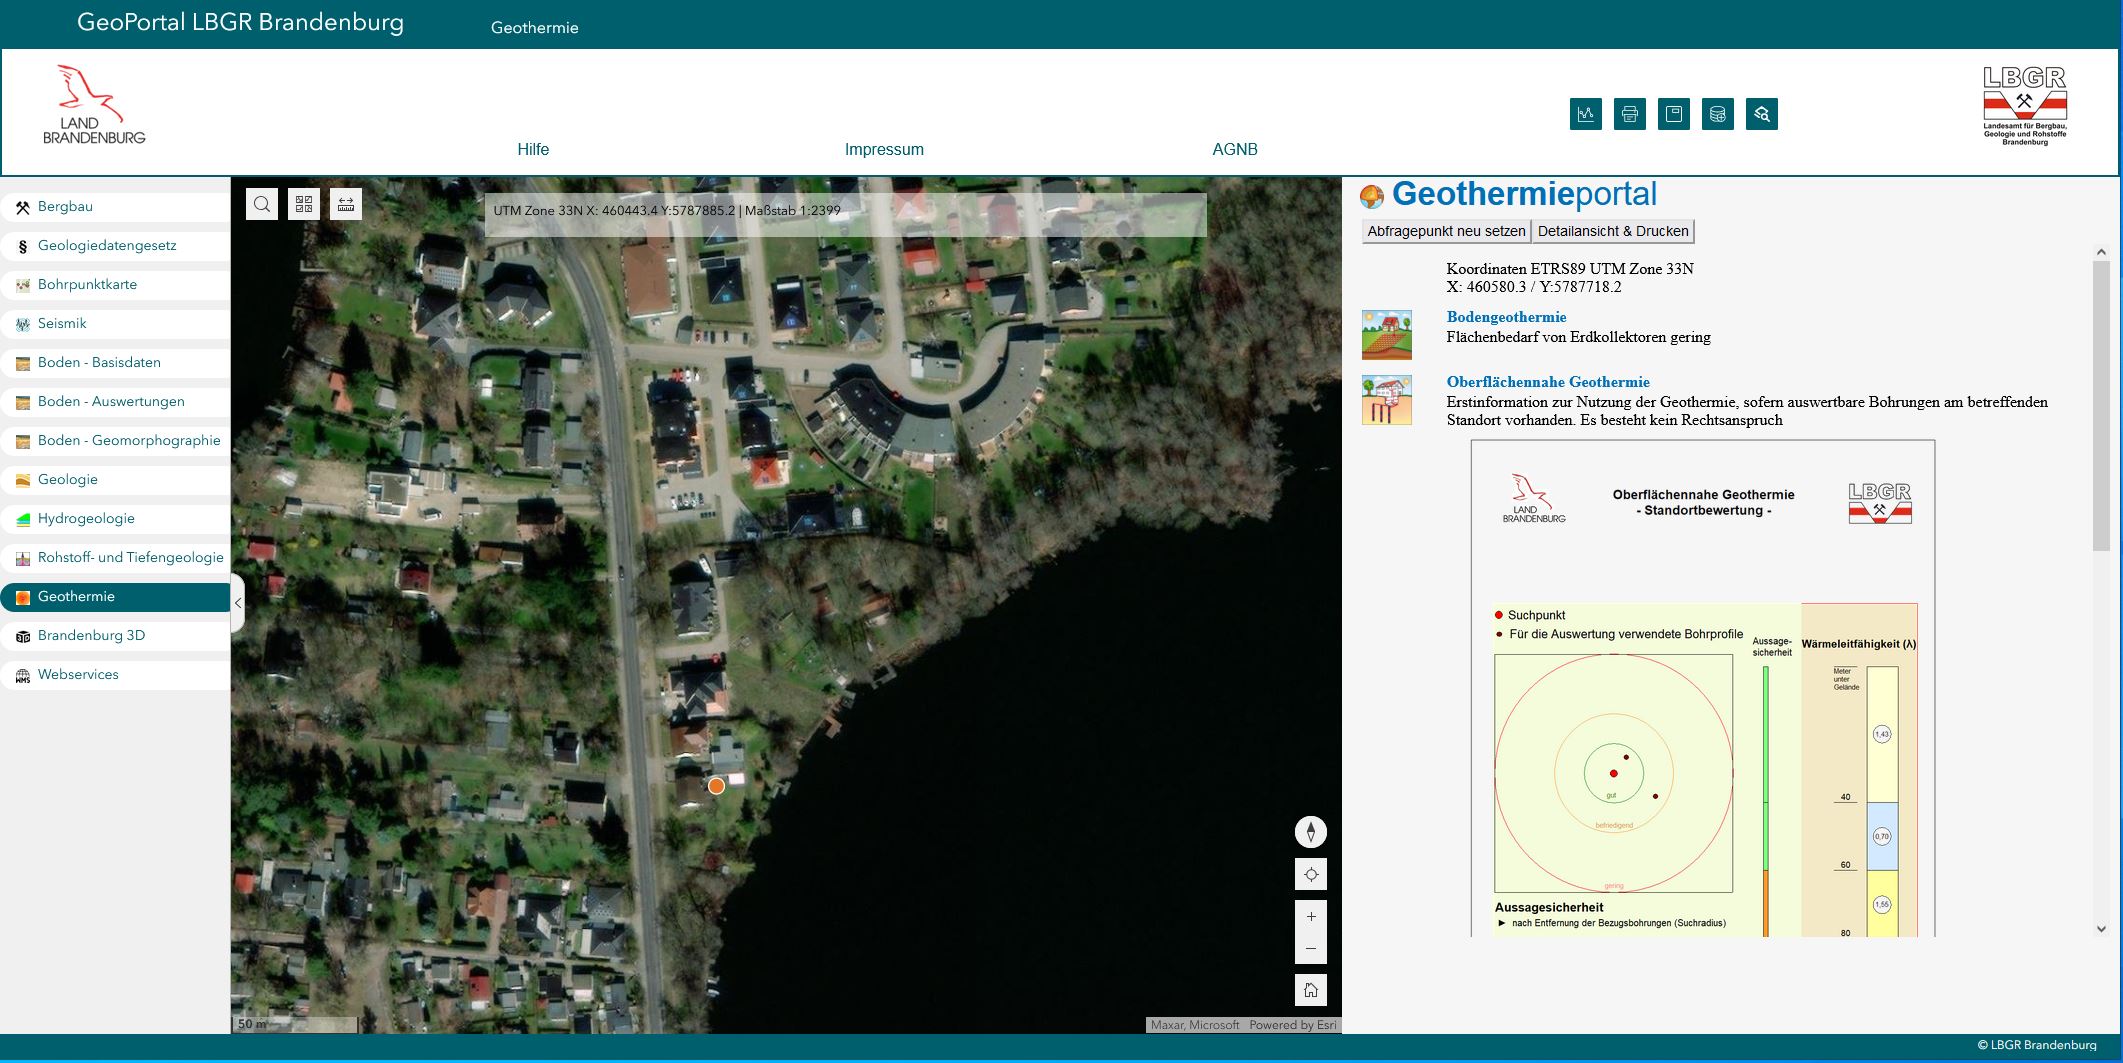The width and height of the screenshot is (2123, 1063).
Task: Open the Impressum link
Action: tap(884, 149)
